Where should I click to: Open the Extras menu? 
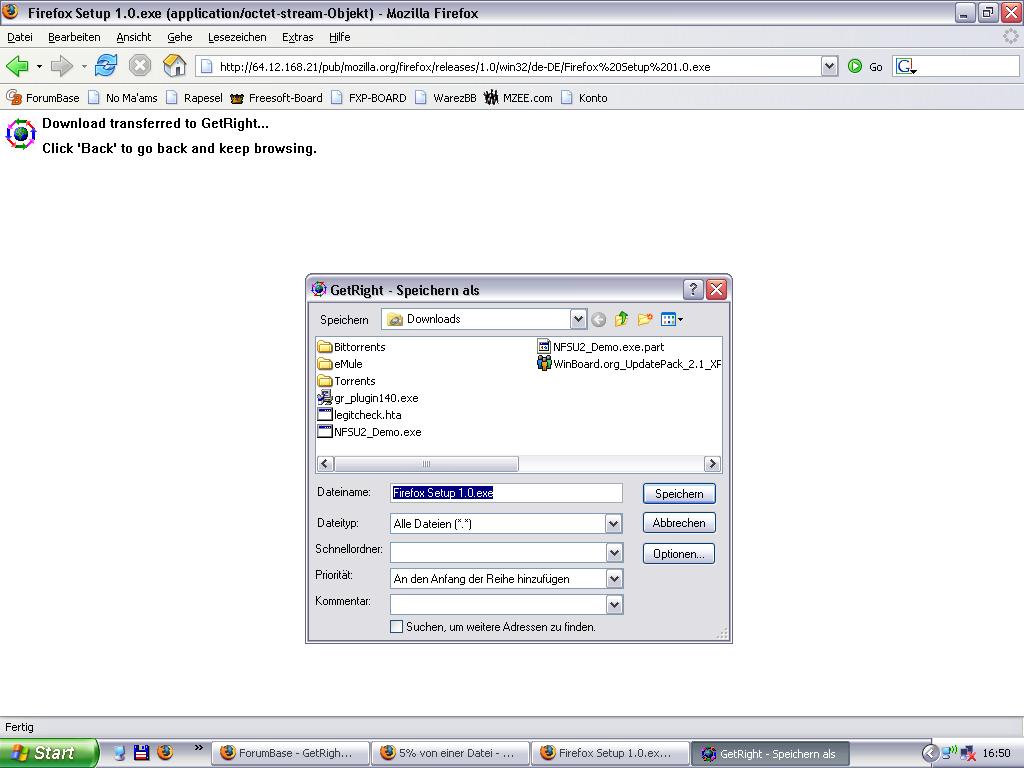click(298, 37)
